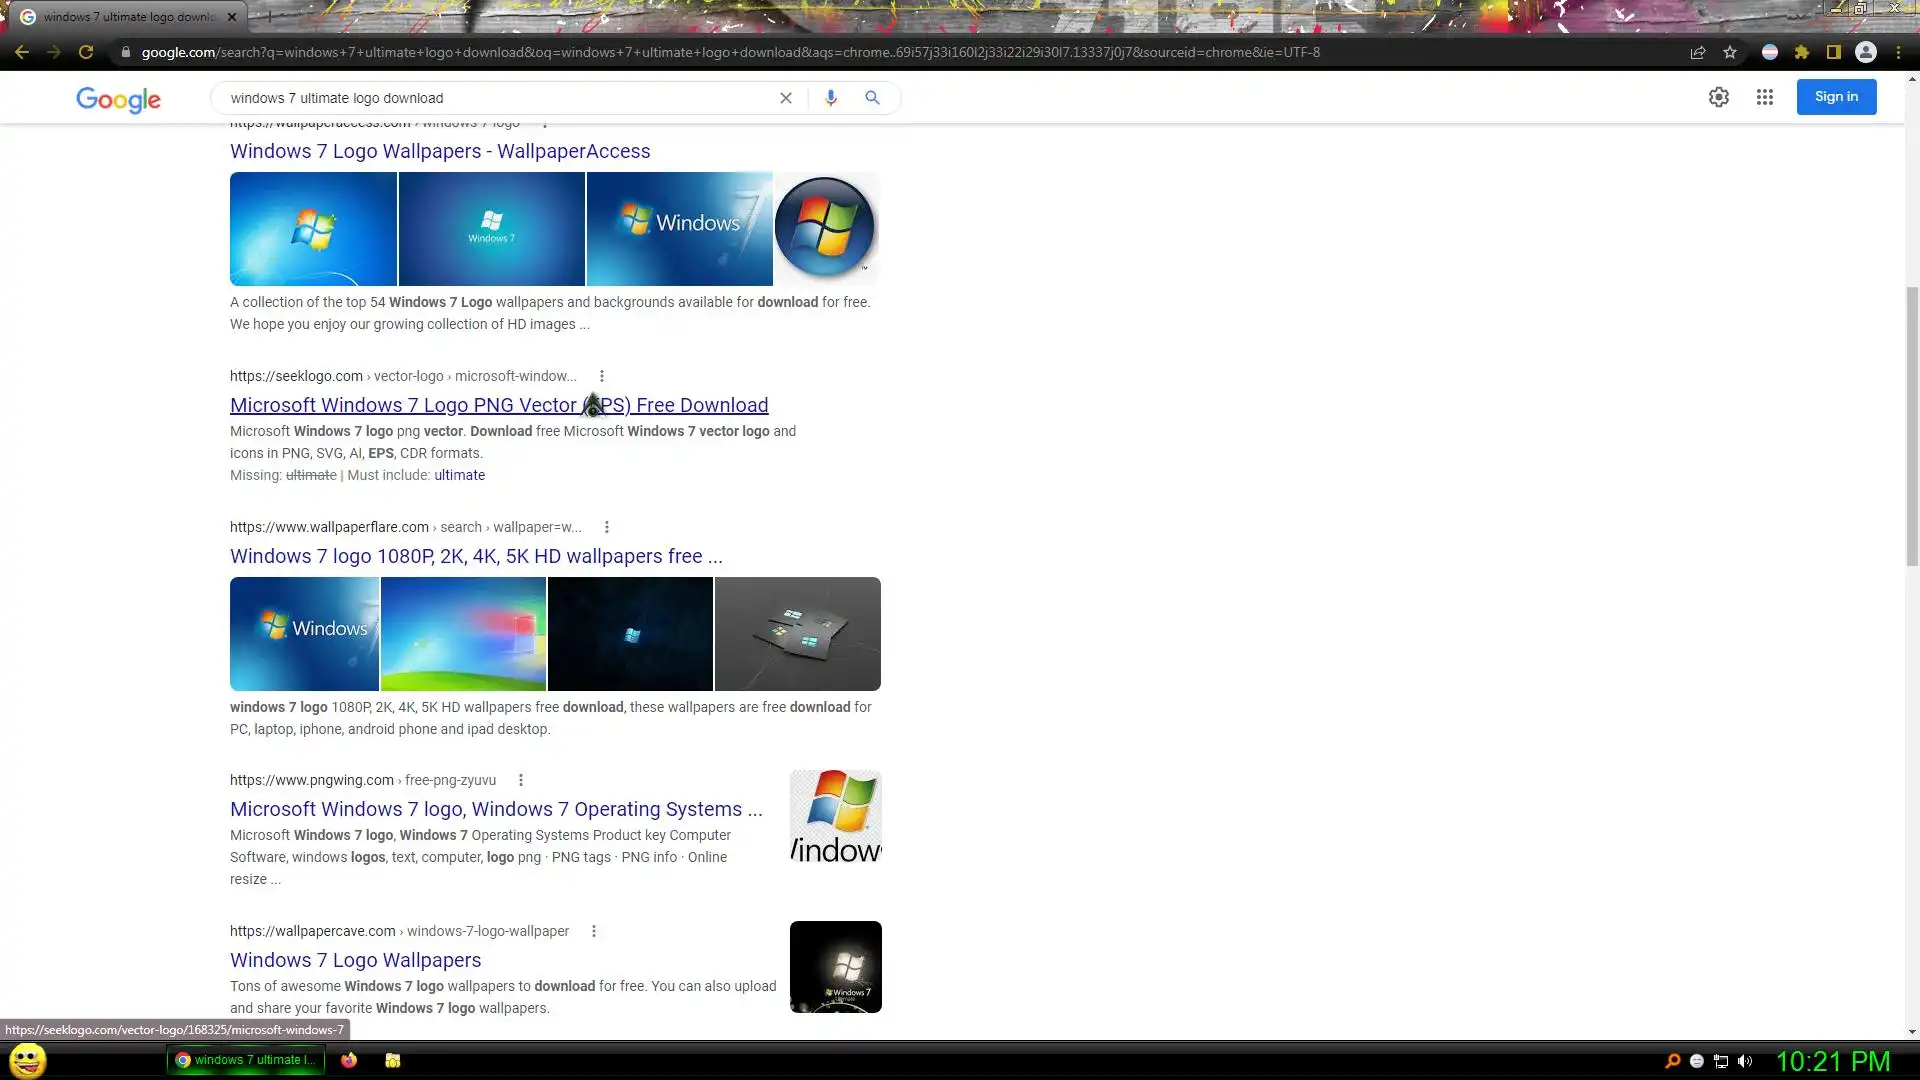The image size is (1920, 1080).
Task: Bookmark this page with the star icon
Action: point(1730,52)
